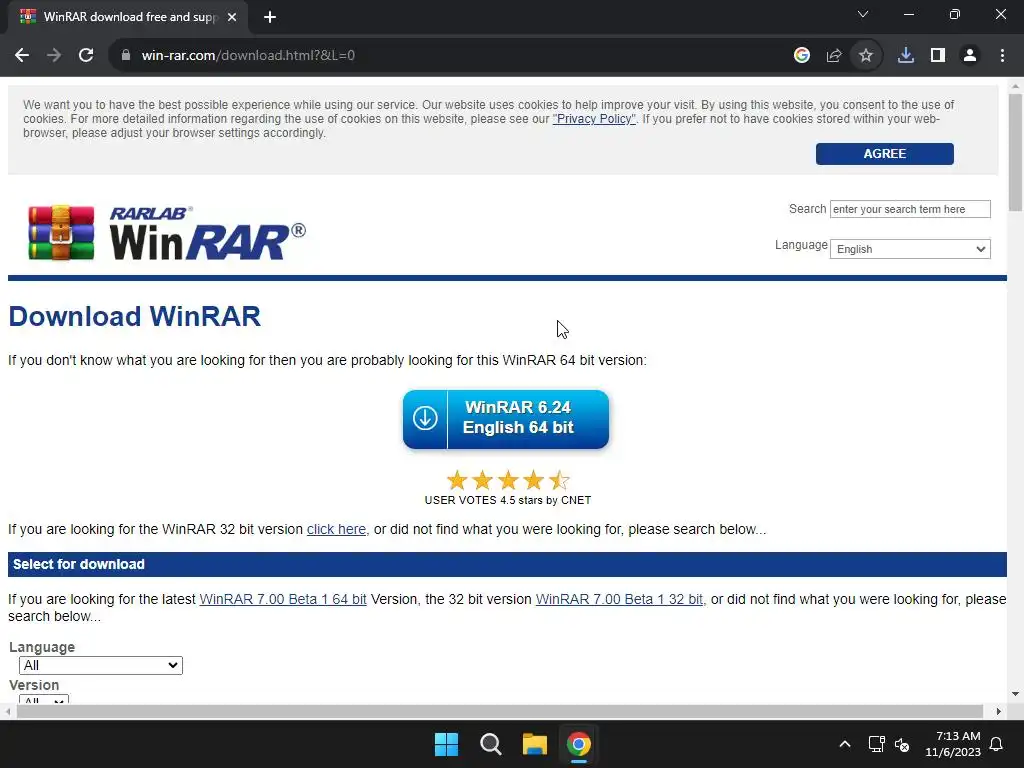
Task: Open a new browser tab
Action: click(270, 17)
